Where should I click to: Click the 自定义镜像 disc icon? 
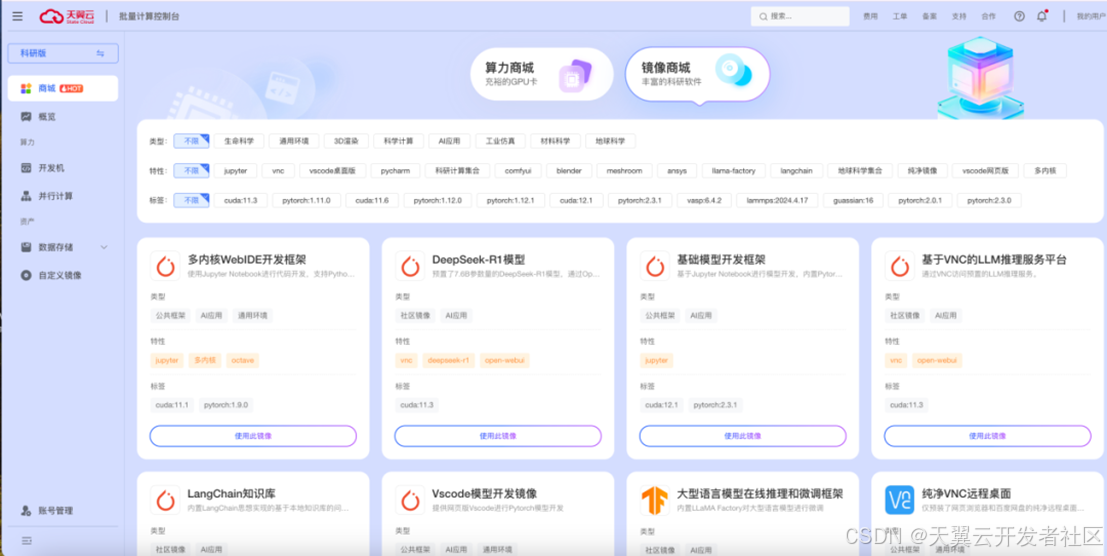pos(26,275)
